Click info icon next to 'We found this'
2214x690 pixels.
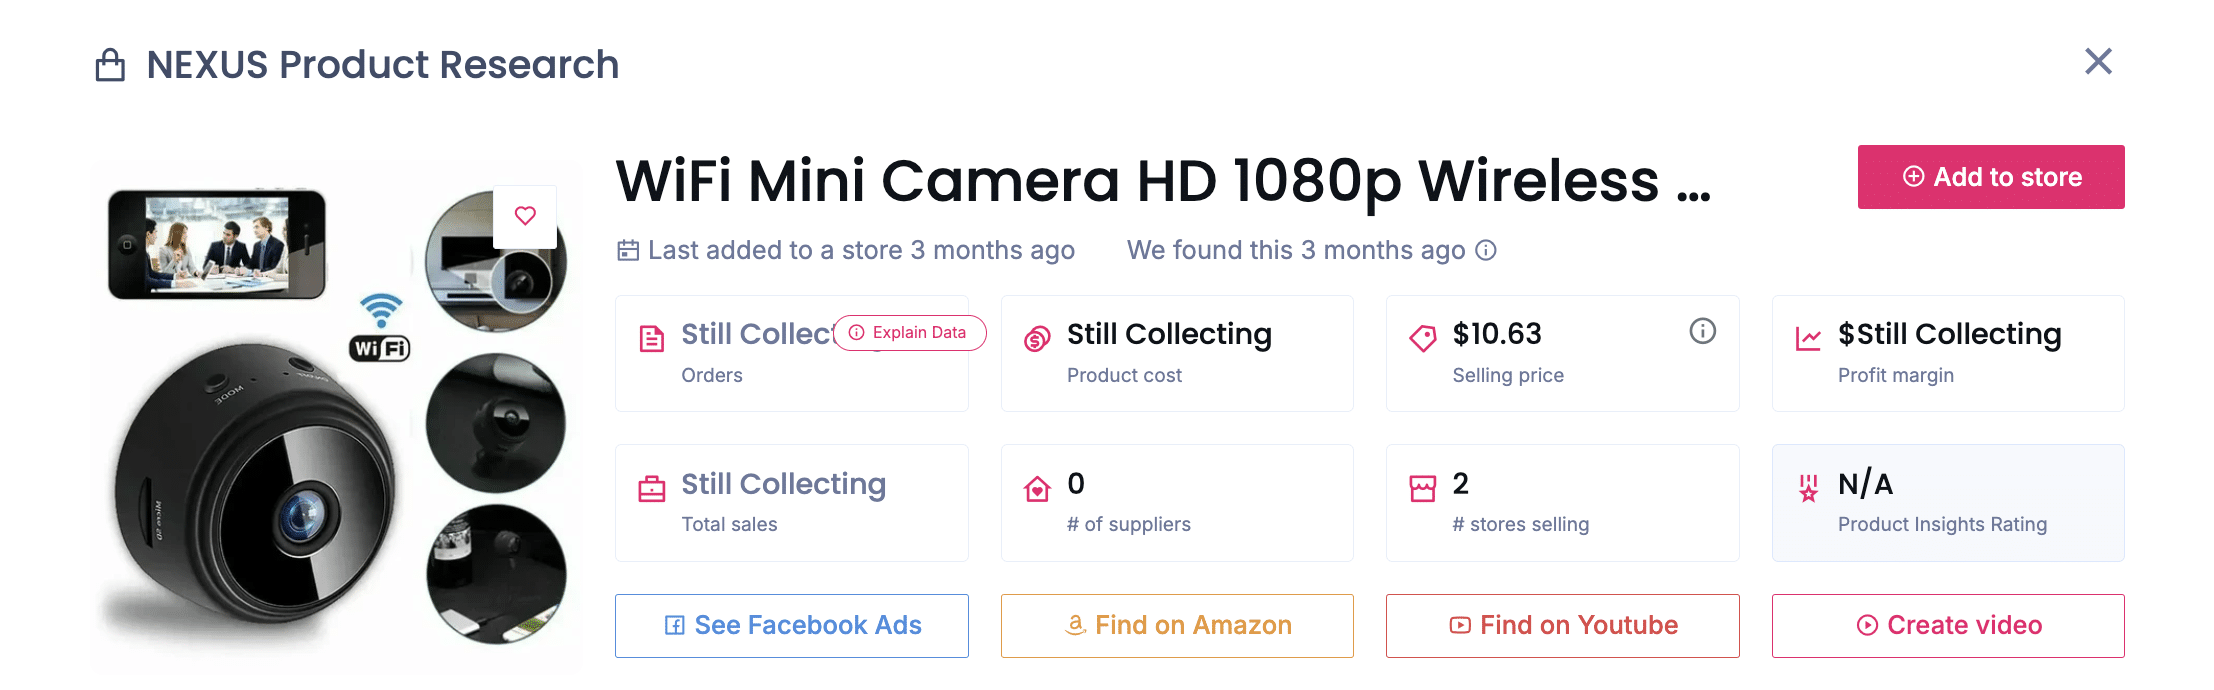point(1486,250)
